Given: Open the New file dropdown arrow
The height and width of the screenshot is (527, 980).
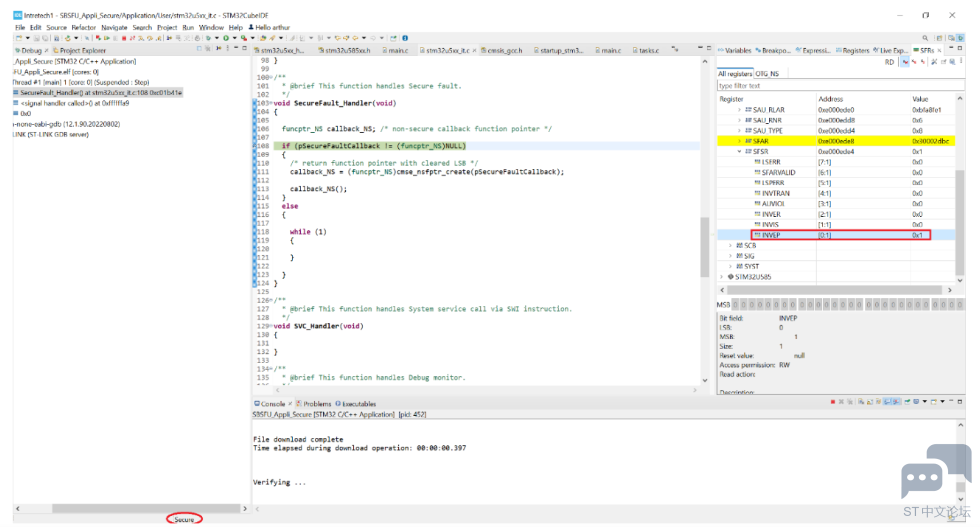Looking at the screenshot, I should tap(28, 38).
